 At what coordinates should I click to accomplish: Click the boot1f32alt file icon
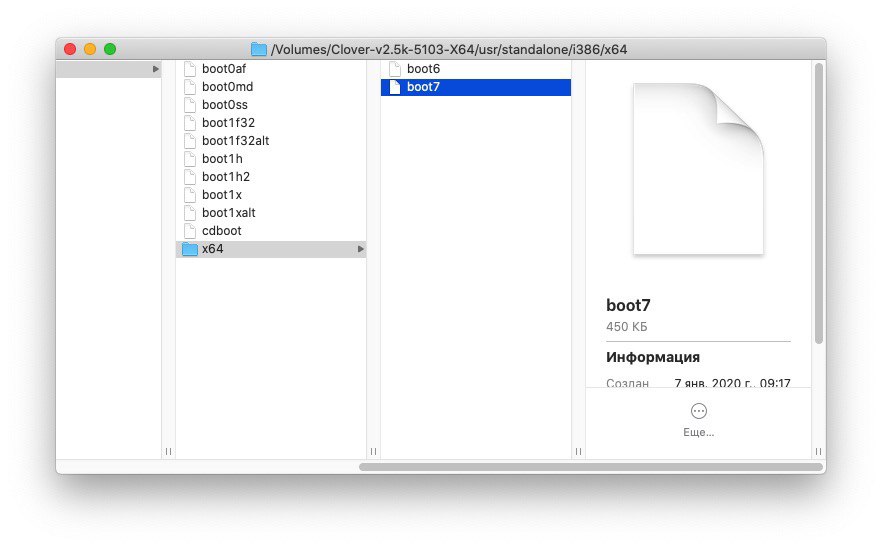click(x=190, y=141)
